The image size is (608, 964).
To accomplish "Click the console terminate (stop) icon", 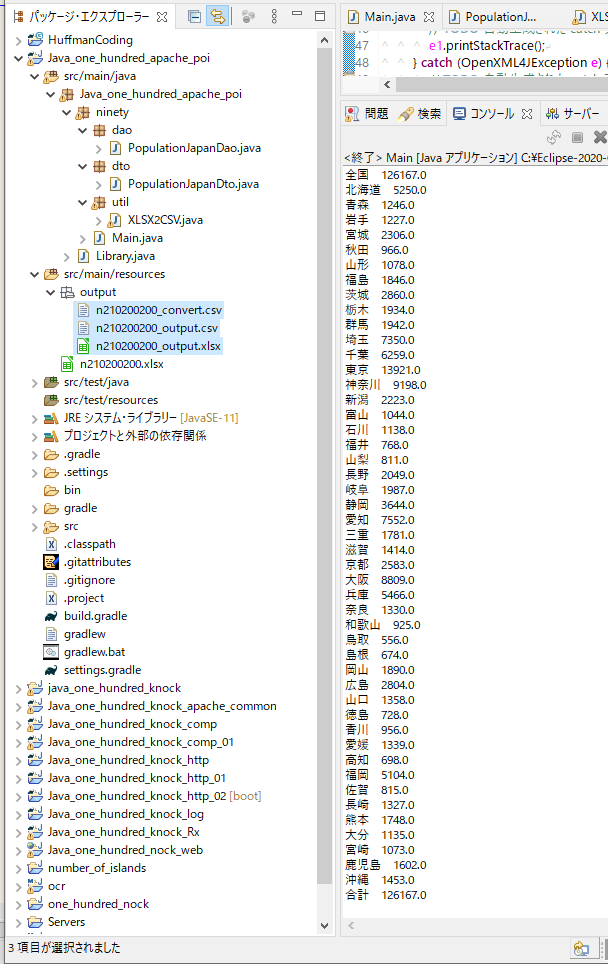I will (577, 137).
